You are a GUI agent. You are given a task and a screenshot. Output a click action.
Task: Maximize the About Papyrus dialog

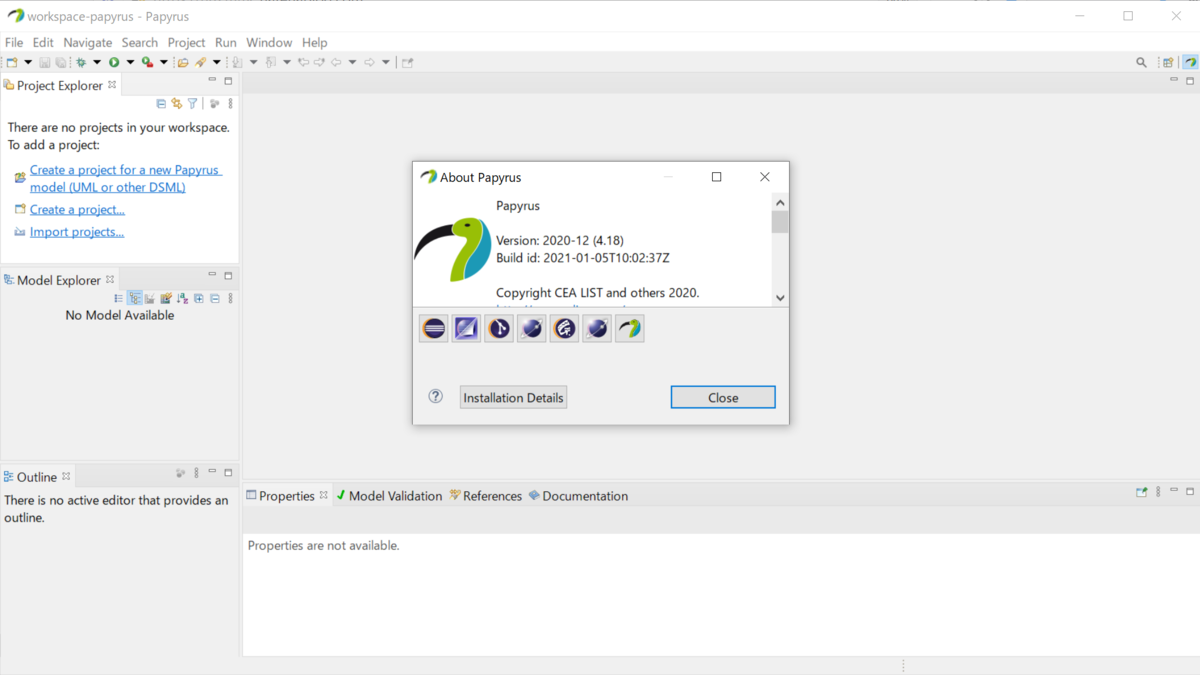pyautogui.click(x=716, y=177)
